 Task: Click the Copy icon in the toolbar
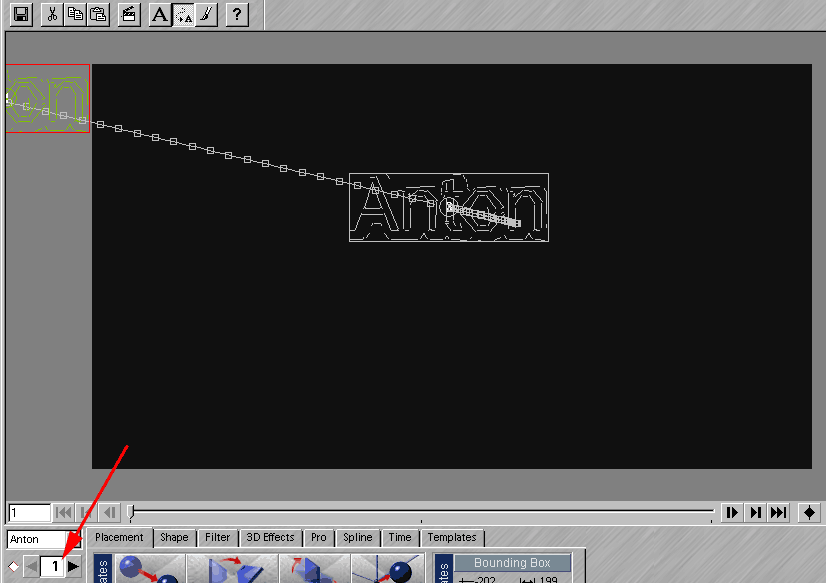[x=75, y=14]
